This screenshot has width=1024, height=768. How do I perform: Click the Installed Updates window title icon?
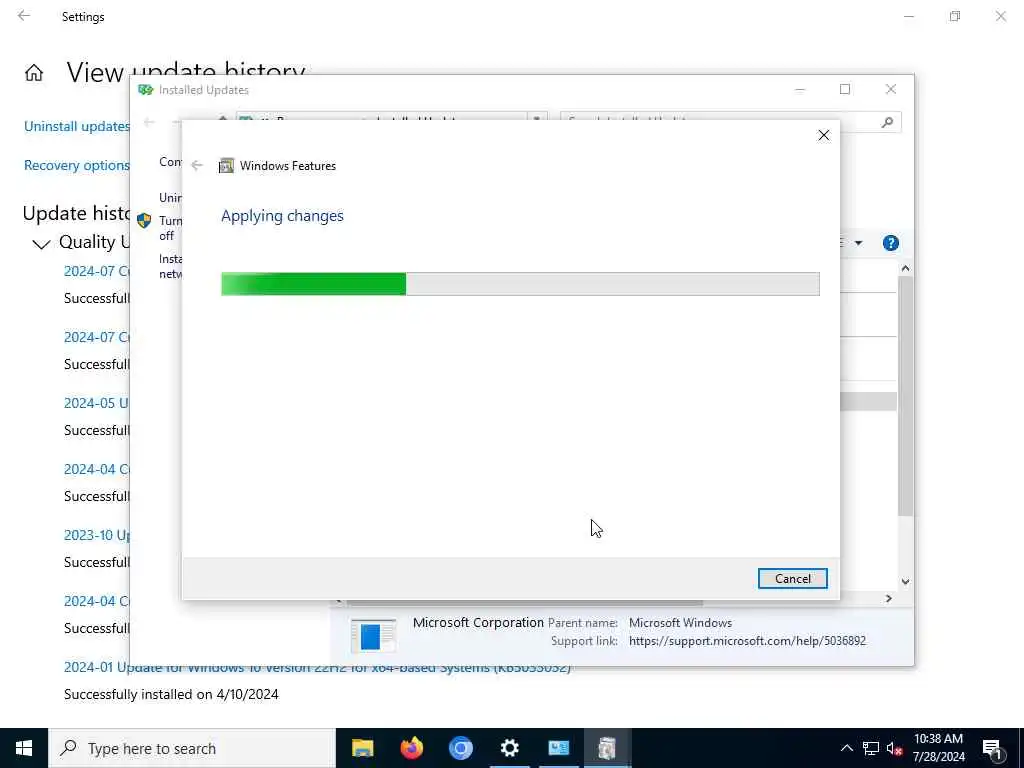145,90
